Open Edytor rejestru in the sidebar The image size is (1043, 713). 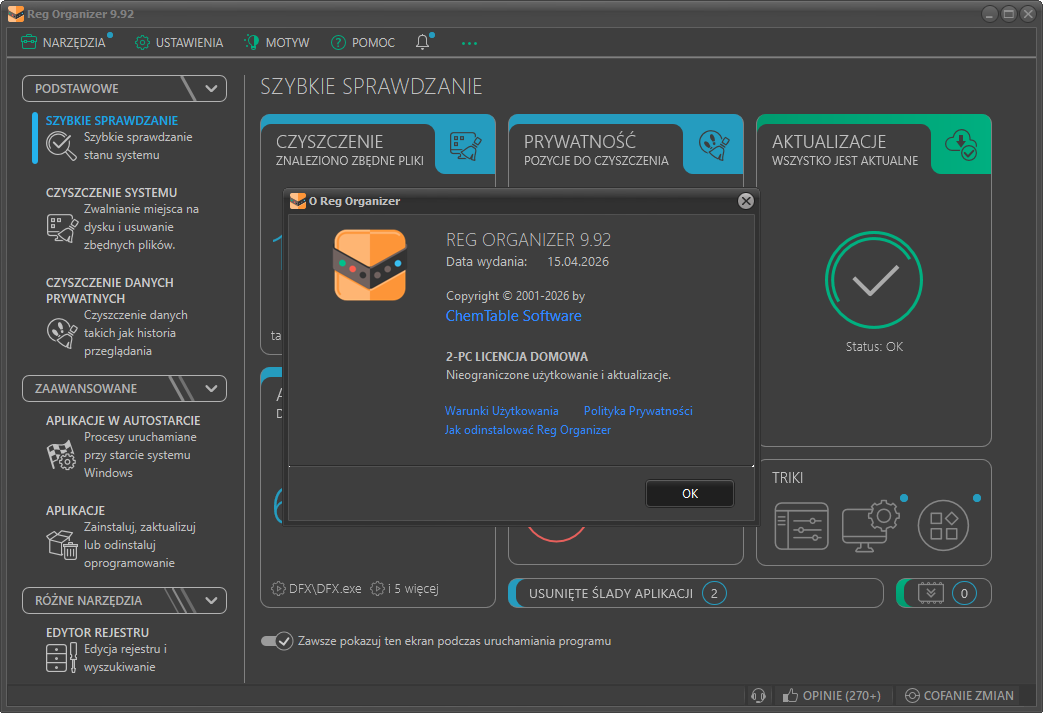97,633
